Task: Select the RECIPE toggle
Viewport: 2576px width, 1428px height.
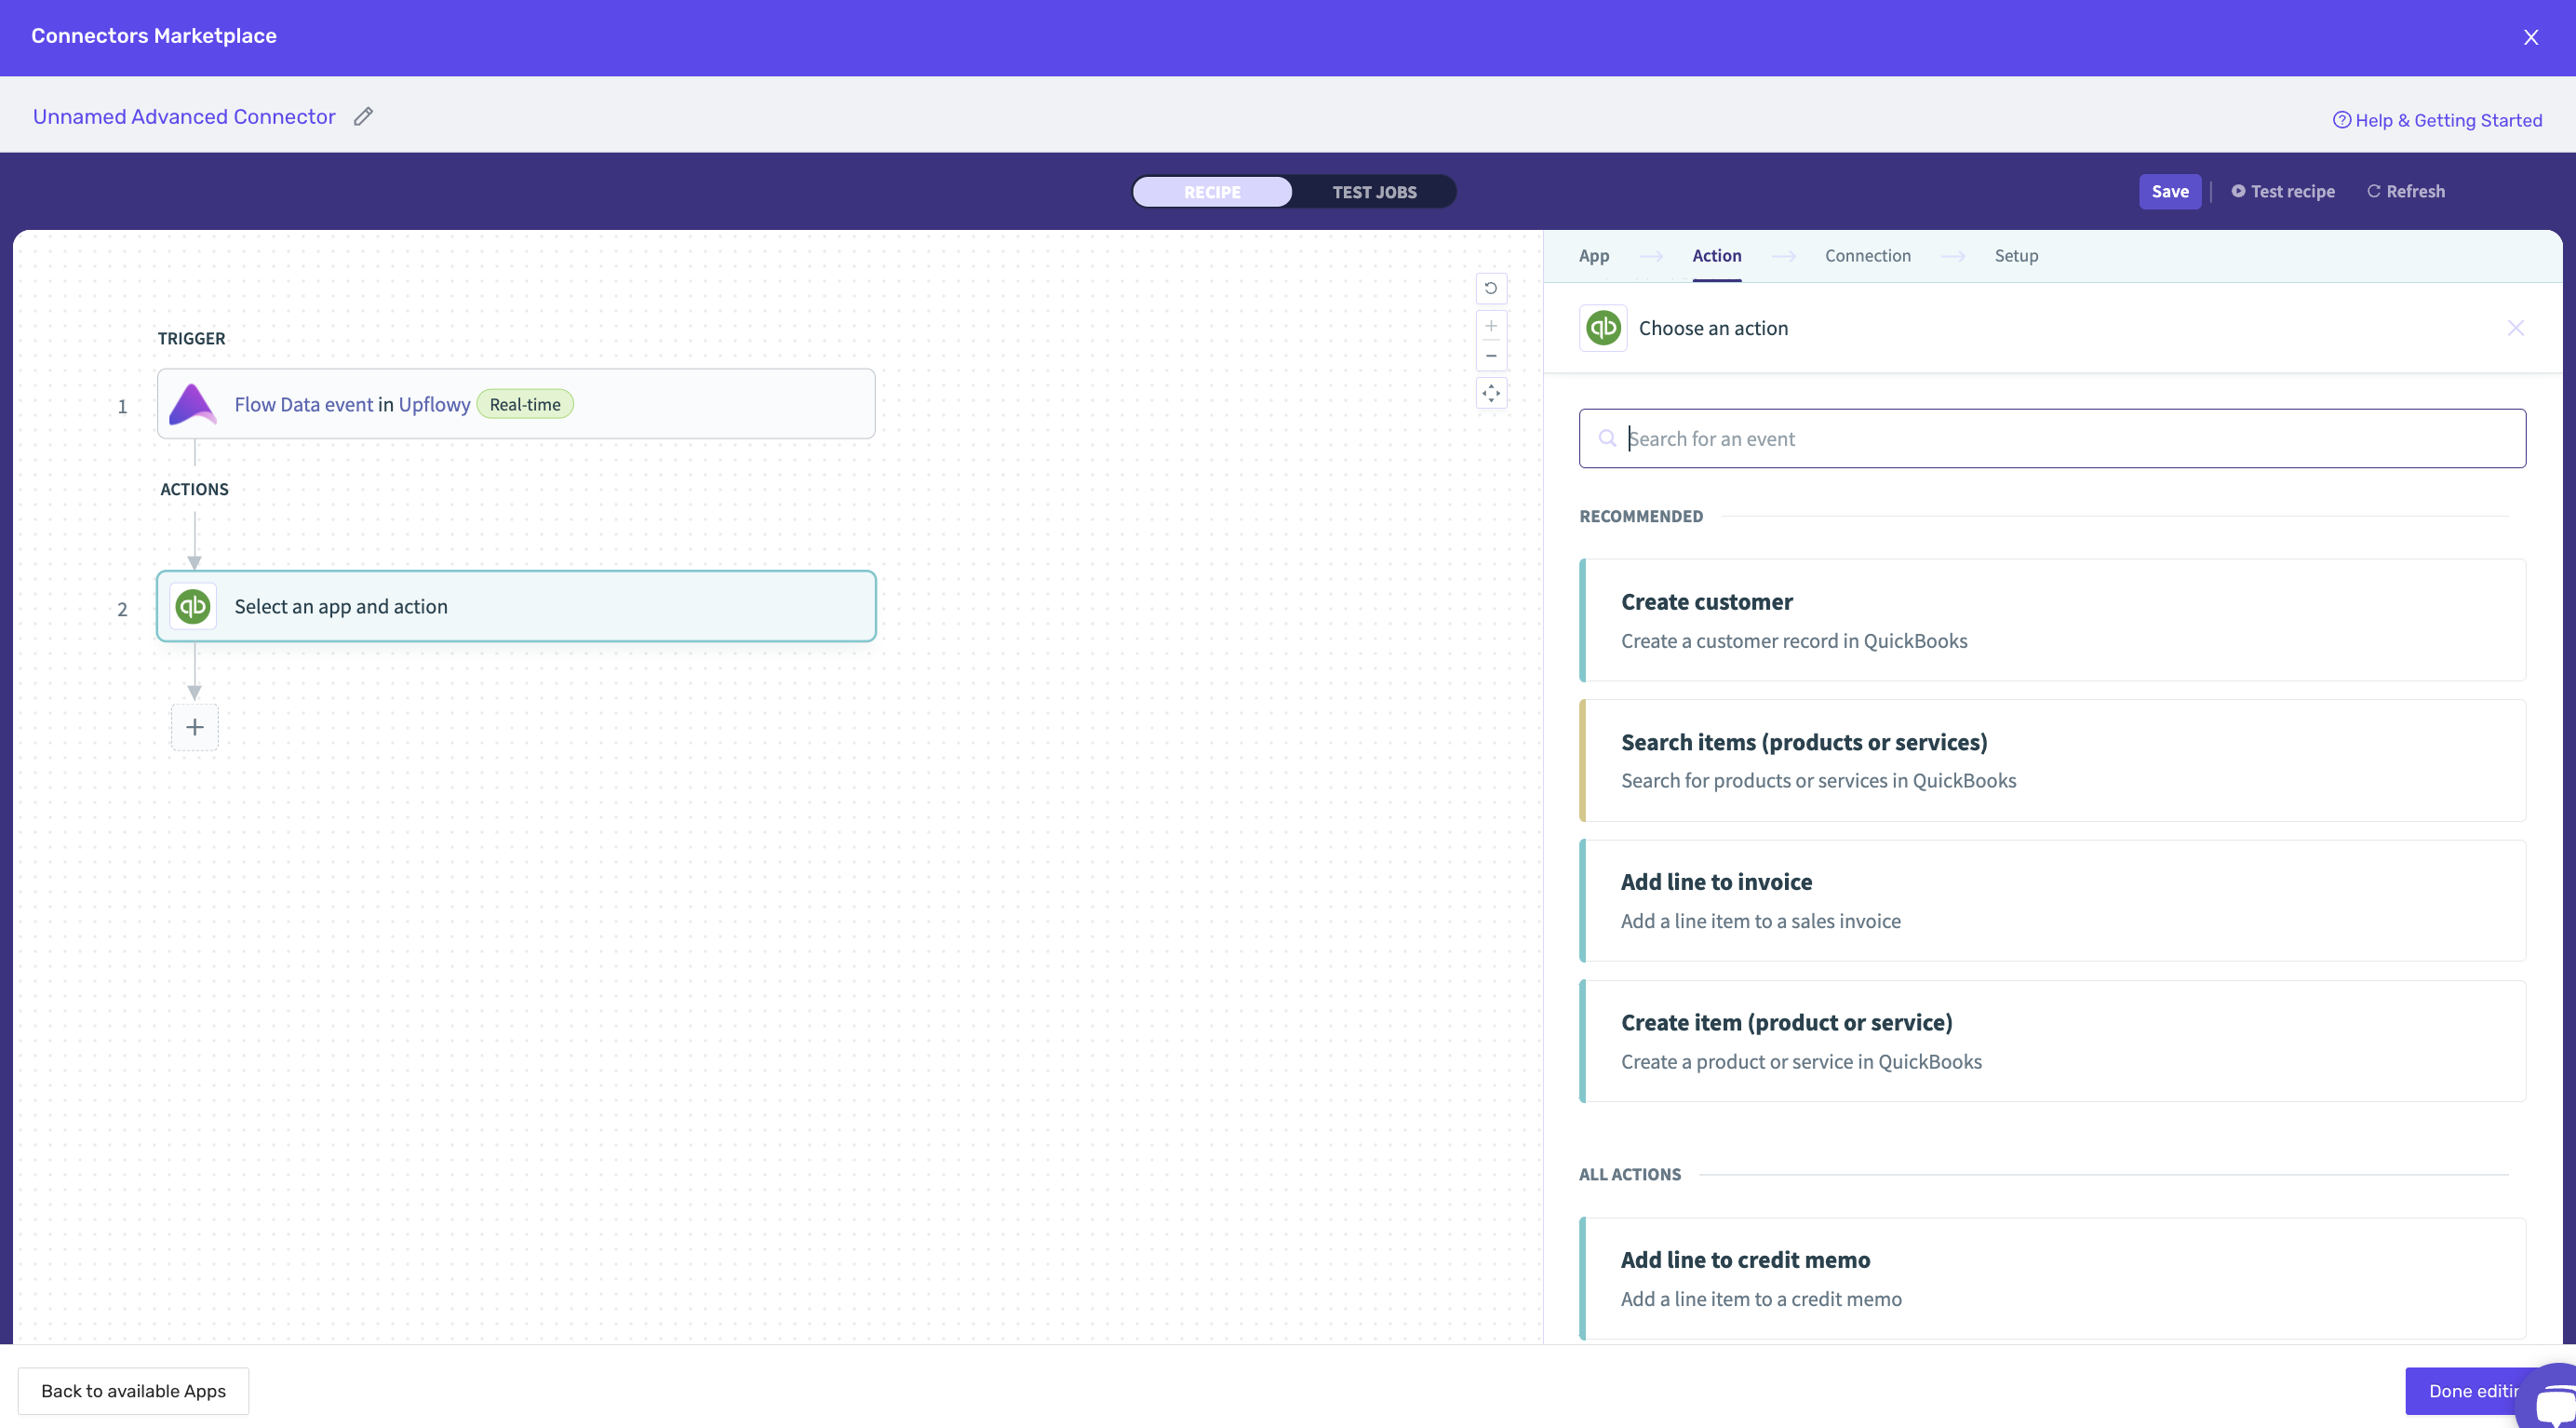Action: point(1212,192)
